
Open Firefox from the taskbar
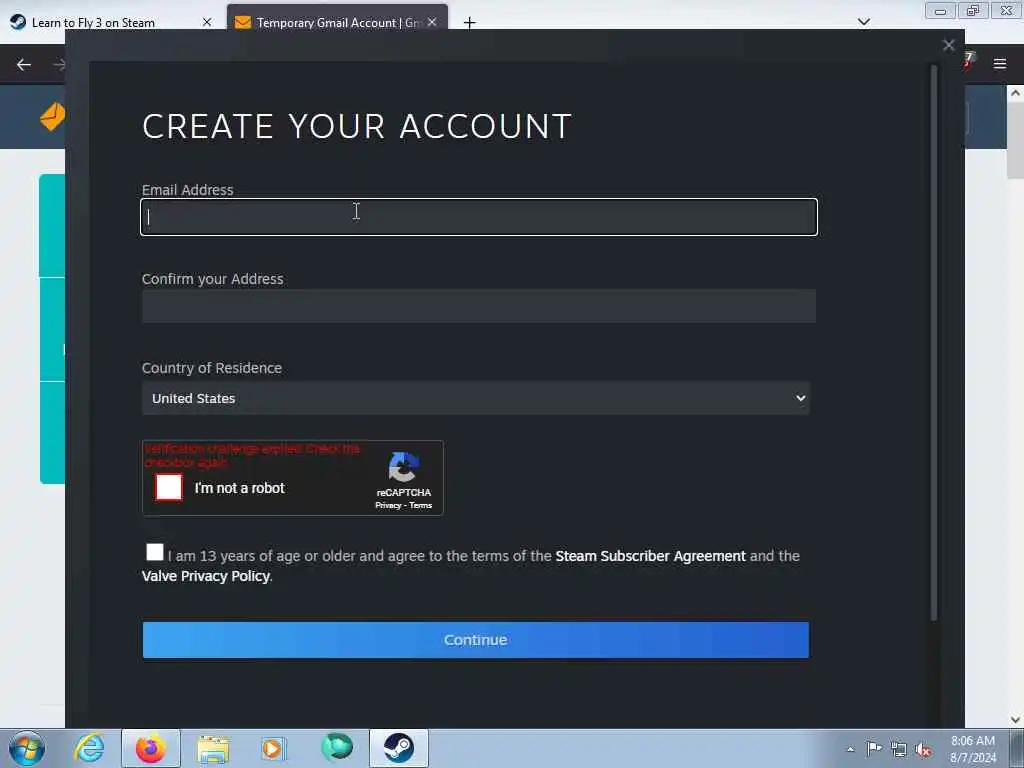(x=150, y=748)
